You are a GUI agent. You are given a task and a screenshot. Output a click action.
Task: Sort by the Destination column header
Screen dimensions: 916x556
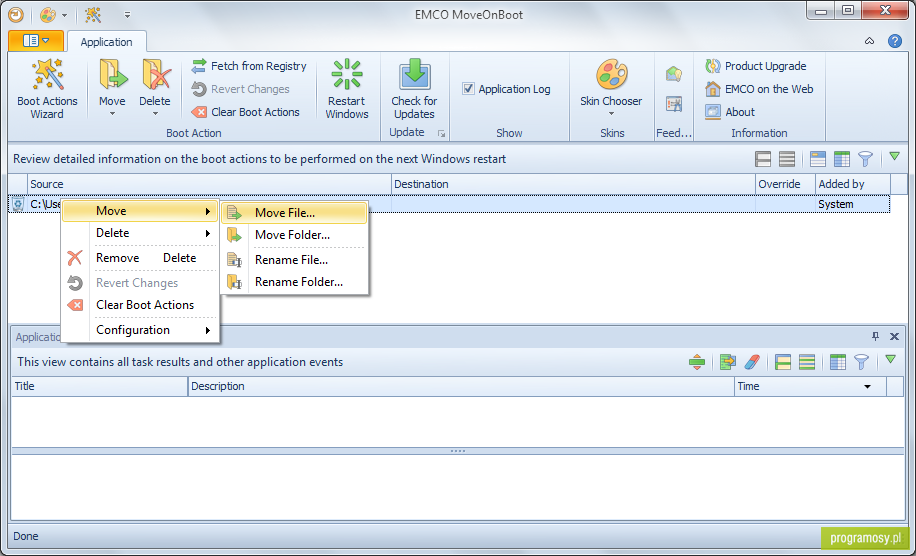pos(573,184)
